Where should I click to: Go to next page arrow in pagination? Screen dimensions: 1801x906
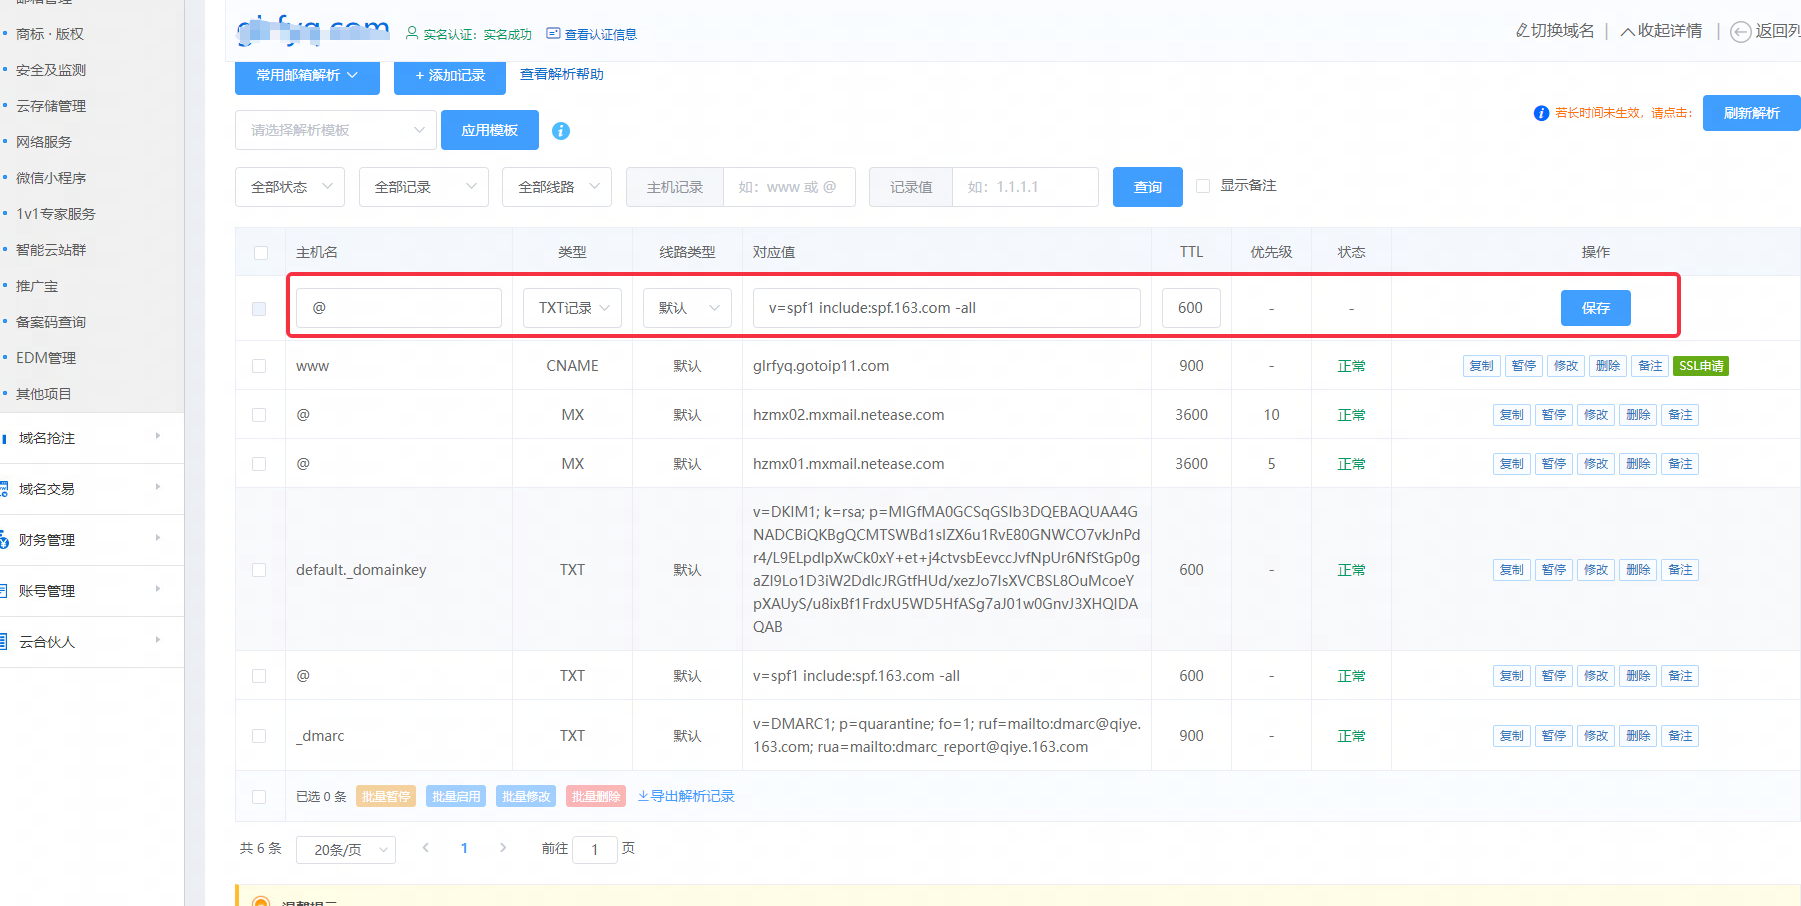pyautogui.click(x=503, y=848)
